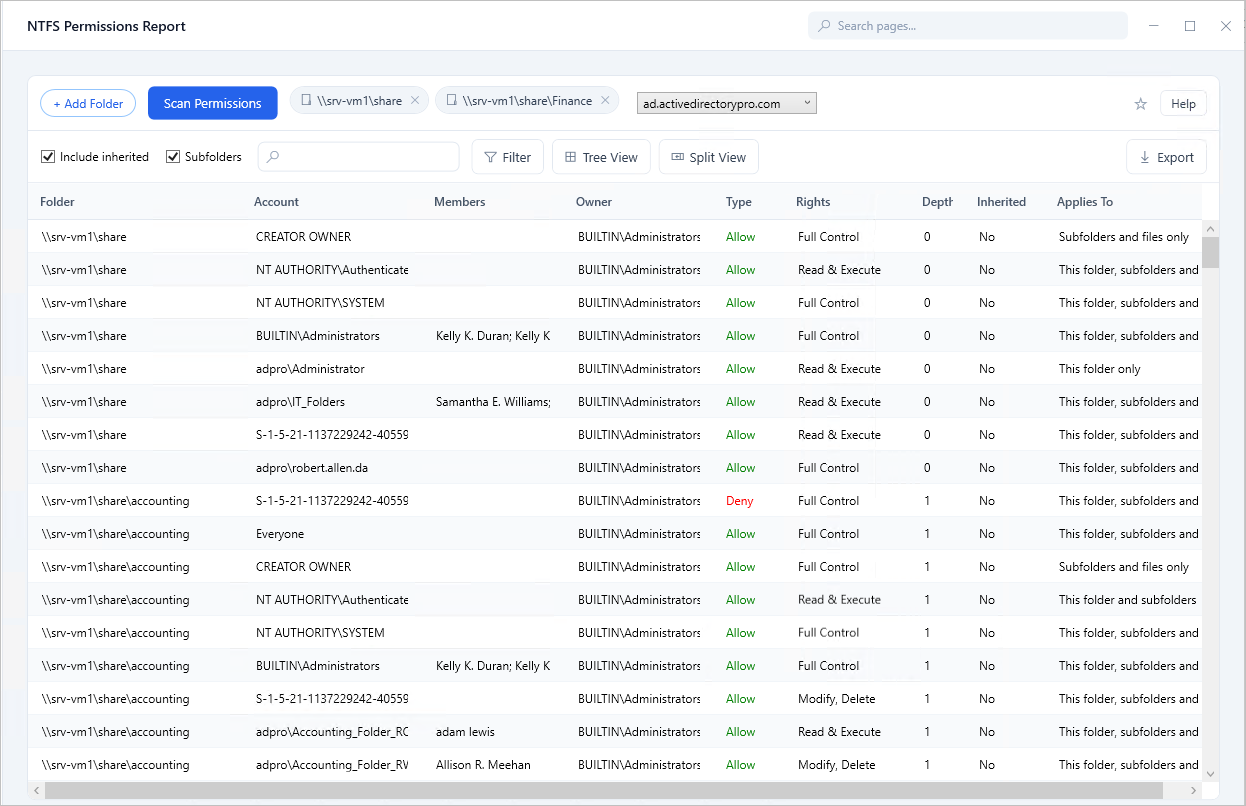
Task: Focus the Search pages field
Action: tap(968, 26)
